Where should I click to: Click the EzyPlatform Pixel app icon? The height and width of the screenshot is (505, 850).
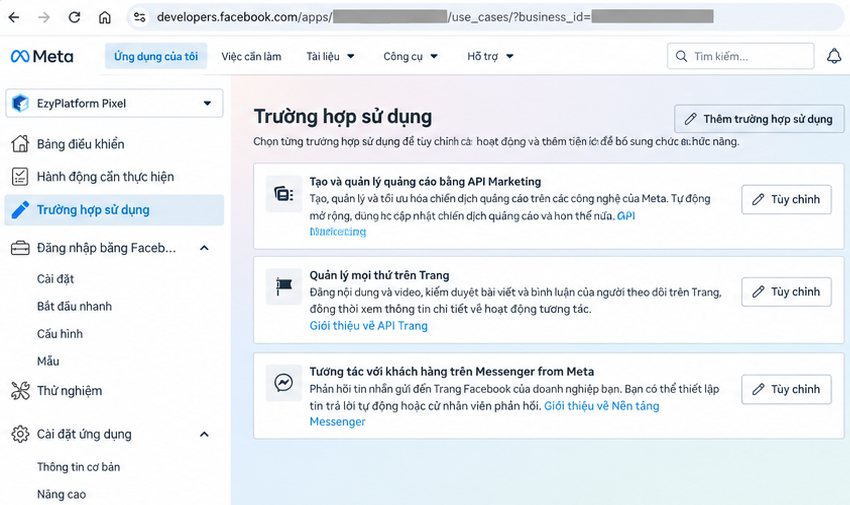(x=21, y=103)
